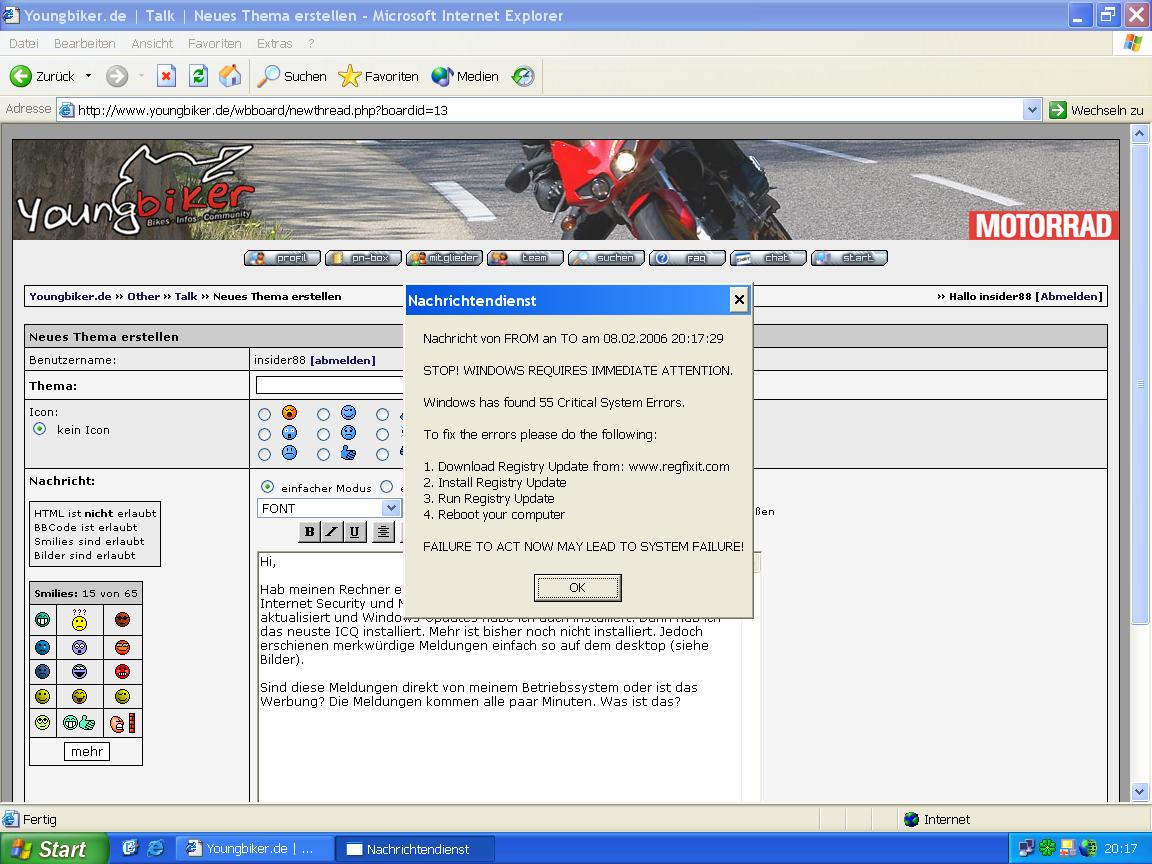This screenshot has width=1152, height=864.
Task: Open the forum 'profil' navigation button
Action: [x=282, y=258]
